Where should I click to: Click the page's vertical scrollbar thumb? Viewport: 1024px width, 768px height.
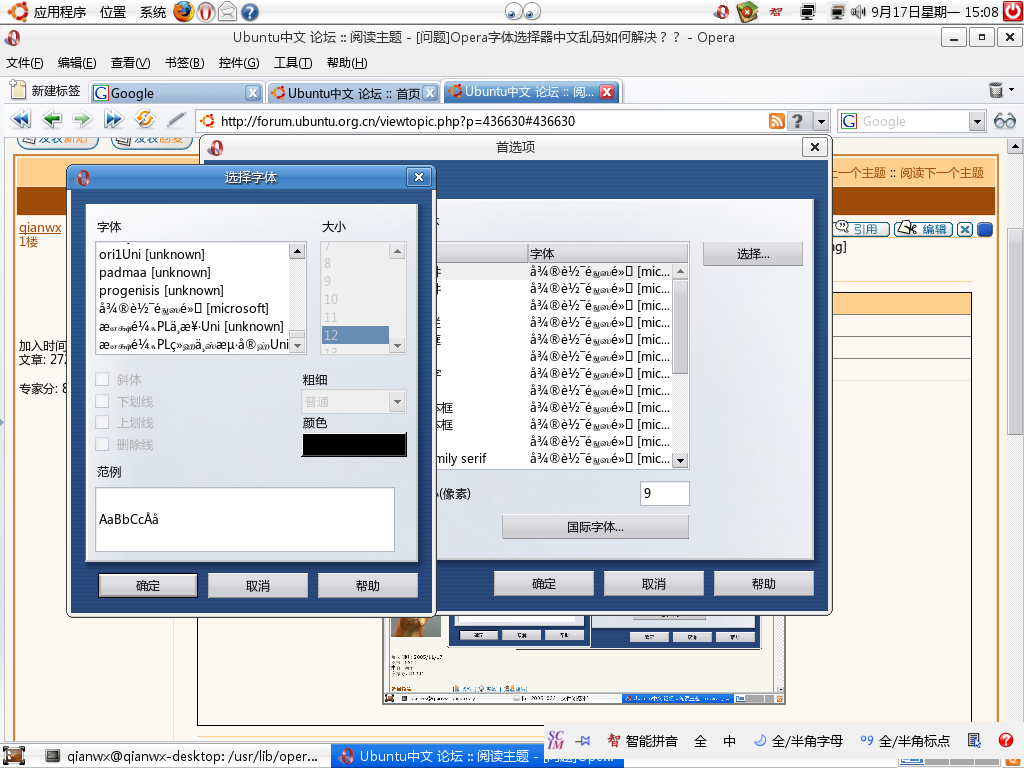pyautogui.click(x=1014, y=331)
